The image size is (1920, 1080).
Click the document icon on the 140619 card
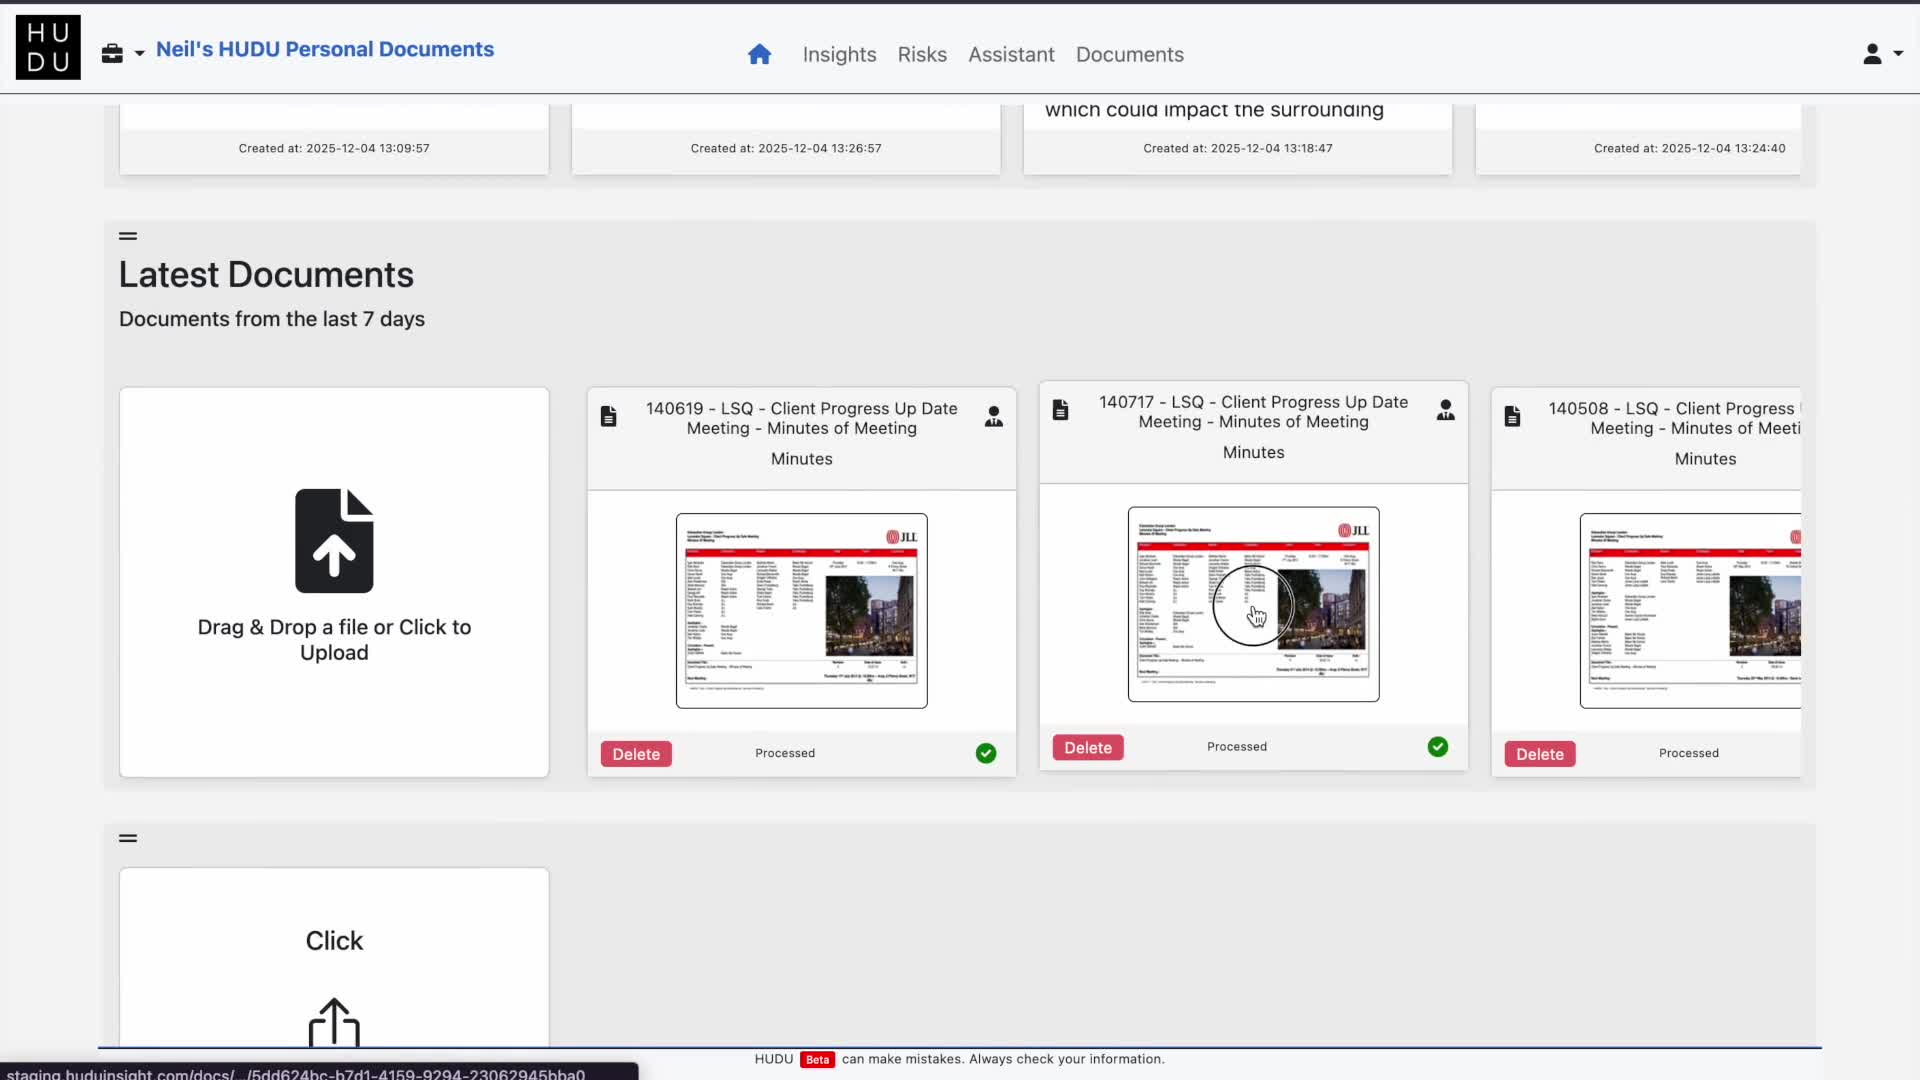coord(608,416)
